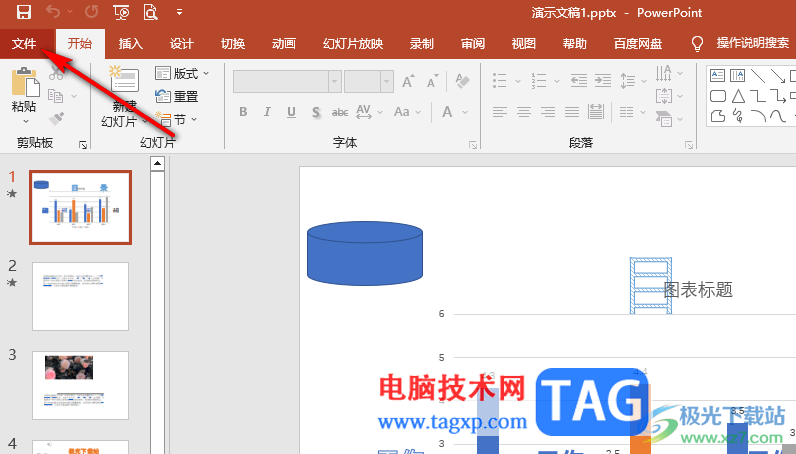Click the Redo icon in title bar
This screenshot has width=796, height=454.
click(91, 12)
